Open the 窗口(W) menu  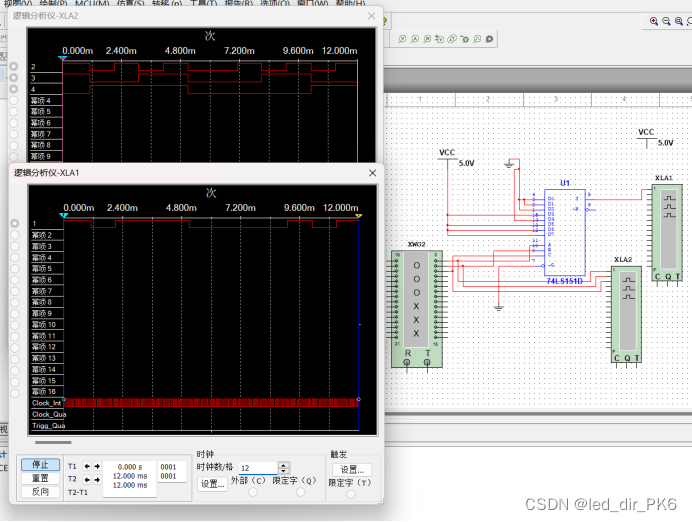[313, 3]
